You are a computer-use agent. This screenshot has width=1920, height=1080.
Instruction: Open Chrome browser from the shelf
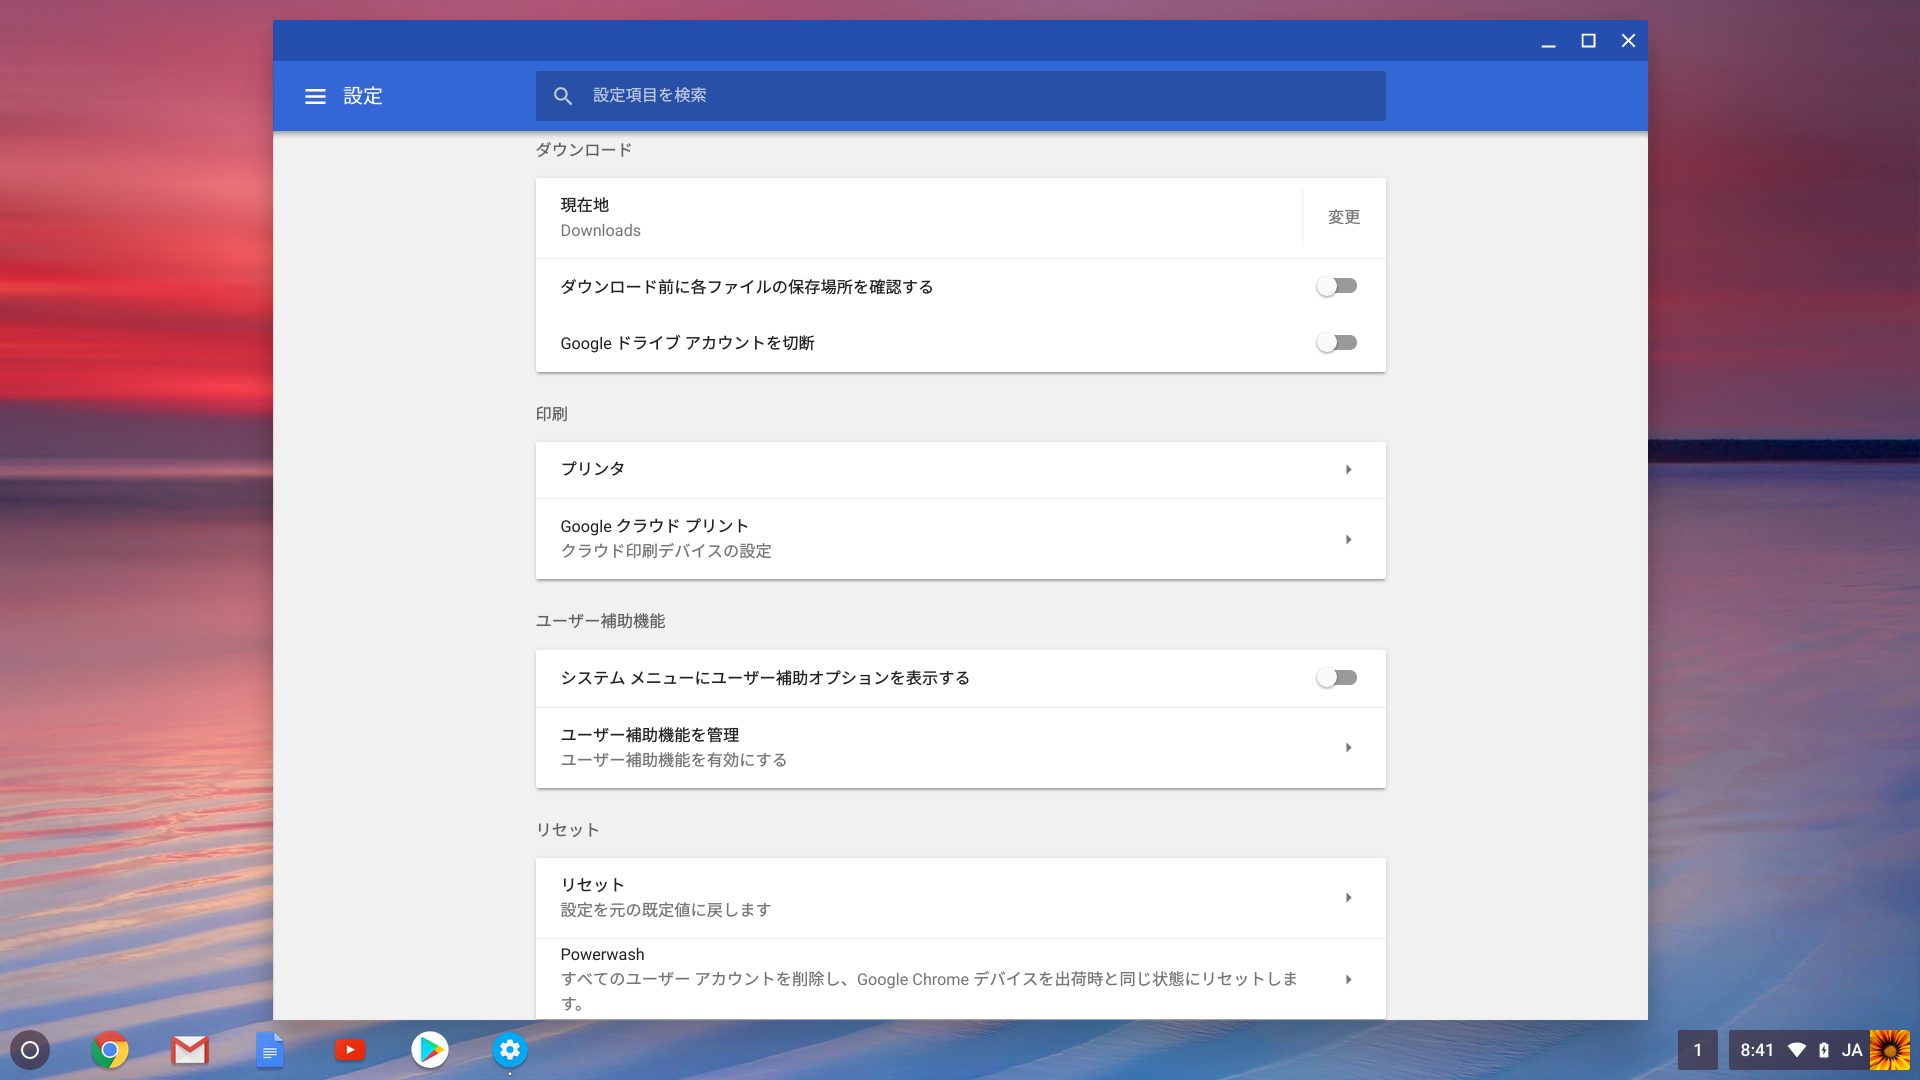(110, 1050)
